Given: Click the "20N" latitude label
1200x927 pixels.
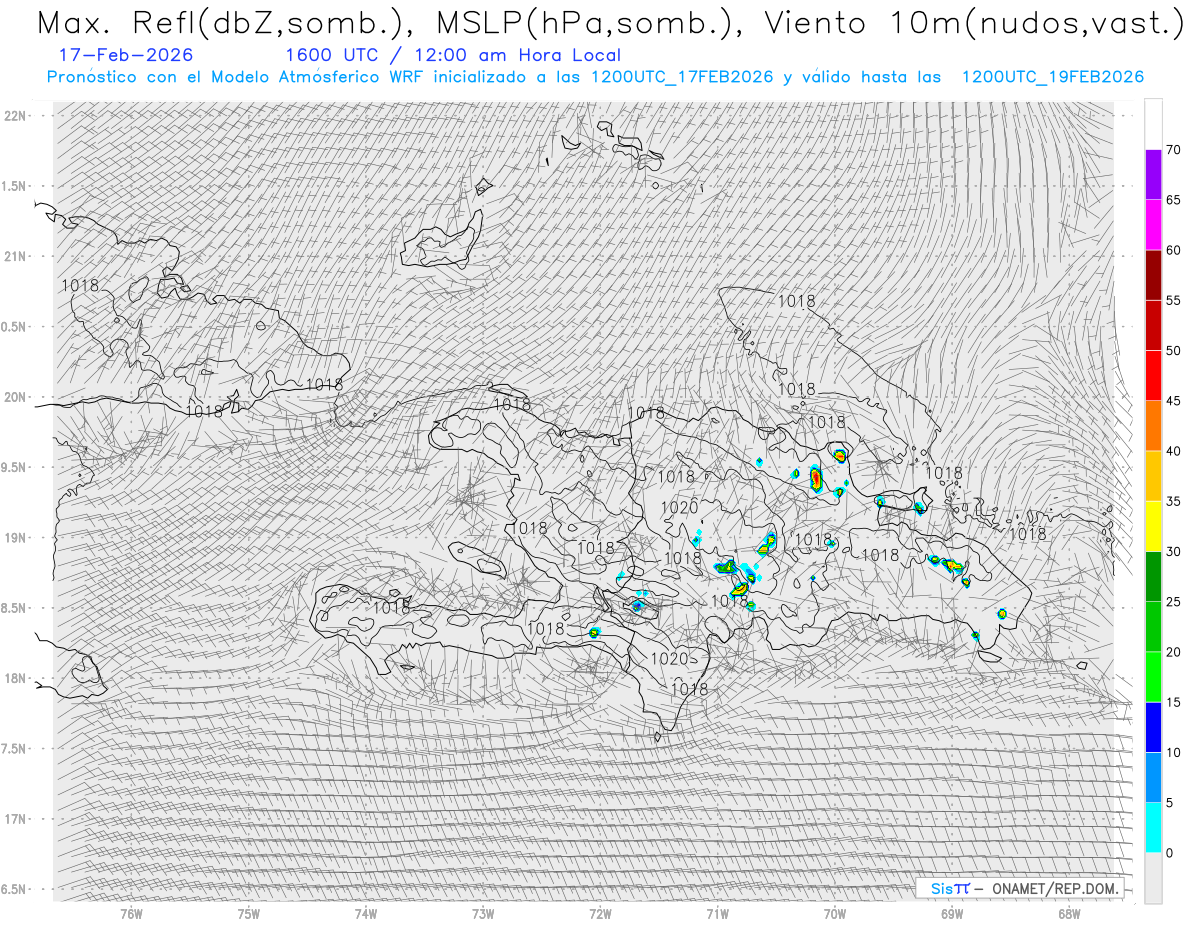Looking at the screenshot, I should [15, 397].
